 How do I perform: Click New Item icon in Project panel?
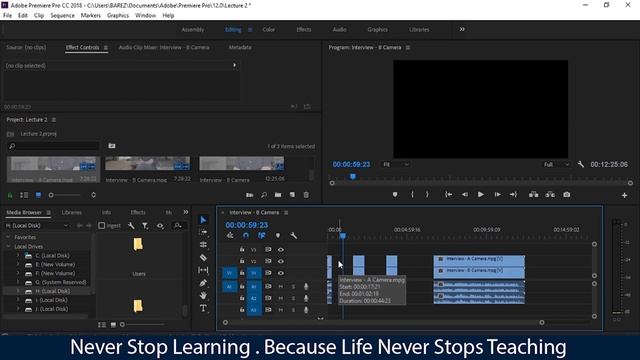(x=292, y=195)
